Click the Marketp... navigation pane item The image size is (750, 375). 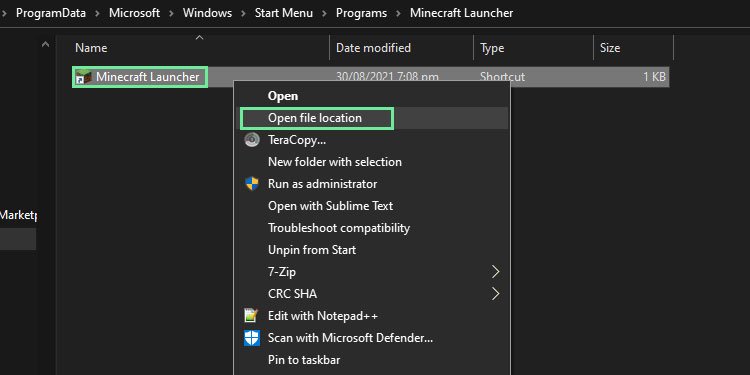[x=18, y=215]
